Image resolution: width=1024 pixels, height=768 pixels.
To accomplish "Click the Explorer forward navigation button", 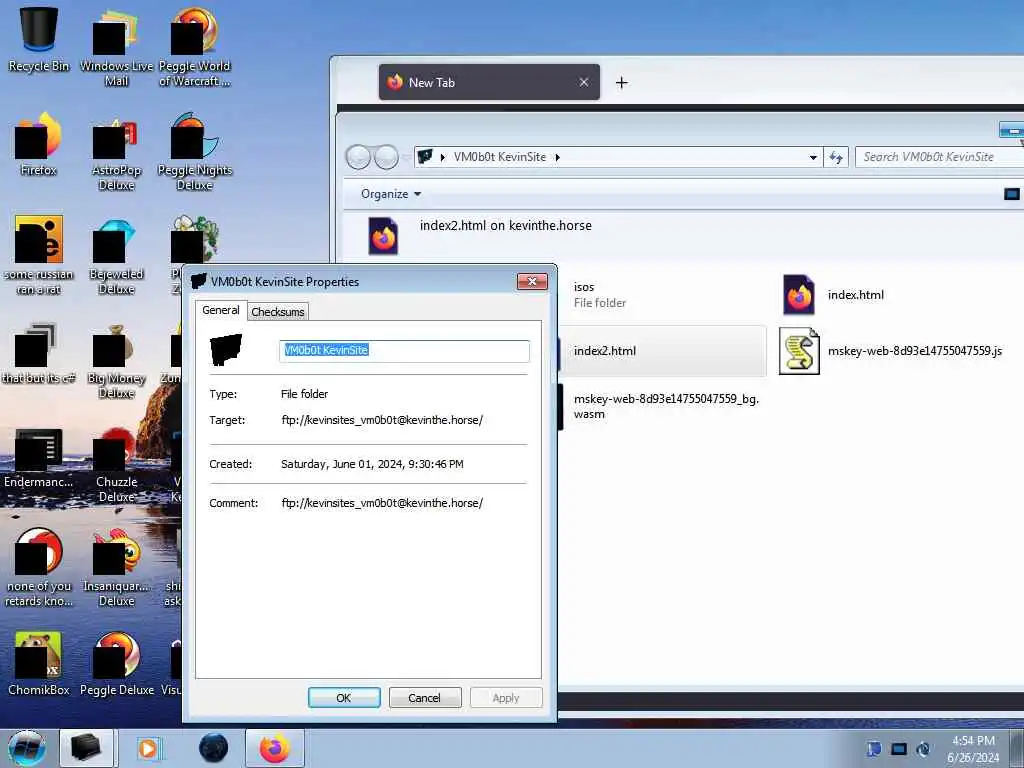I will coord(387,157).
